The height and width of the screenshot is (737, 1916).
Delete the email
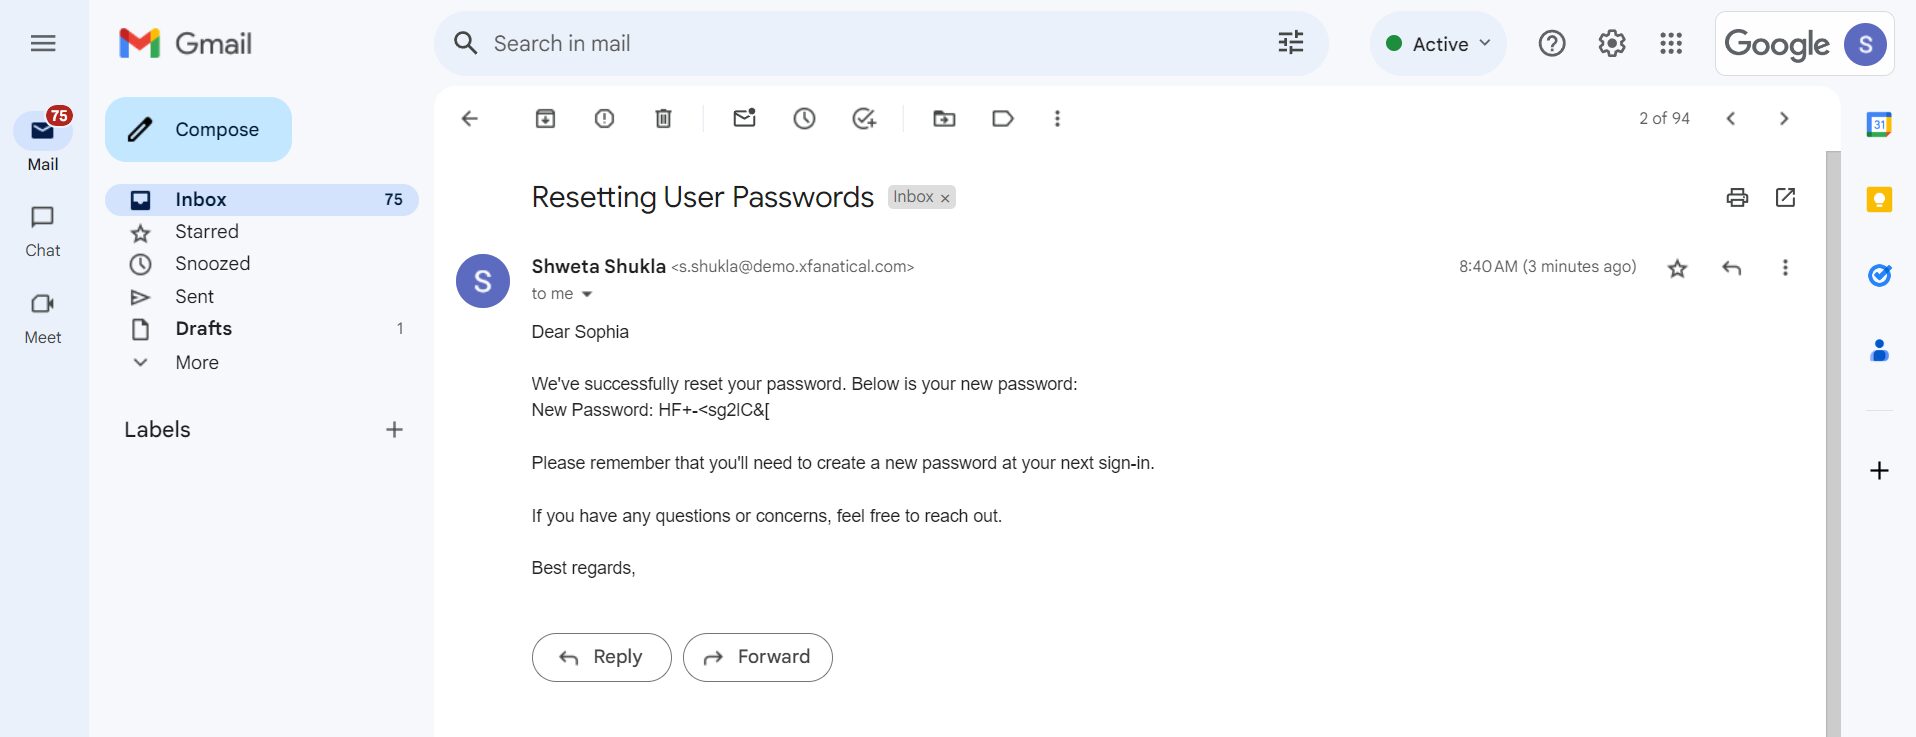point(662,118)
